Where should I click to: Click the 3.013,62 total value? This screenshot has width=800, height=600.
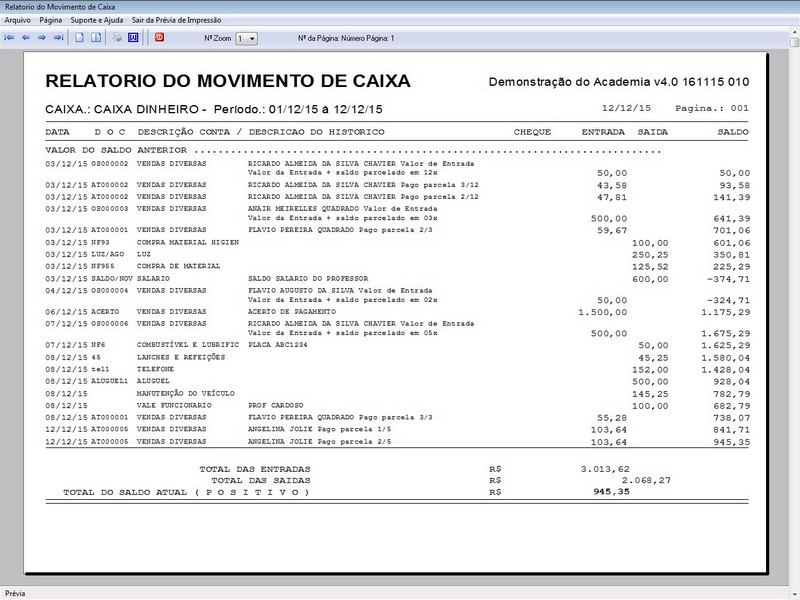[x=605, y=469]
